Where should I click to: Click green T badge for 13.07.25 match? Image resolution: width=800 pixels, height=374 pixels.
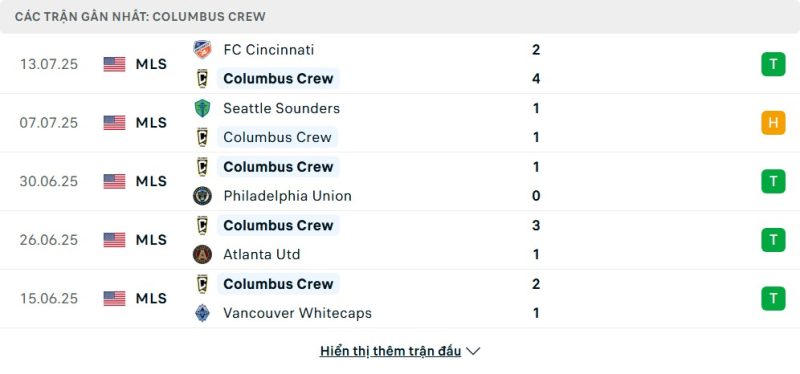[773, 64]
